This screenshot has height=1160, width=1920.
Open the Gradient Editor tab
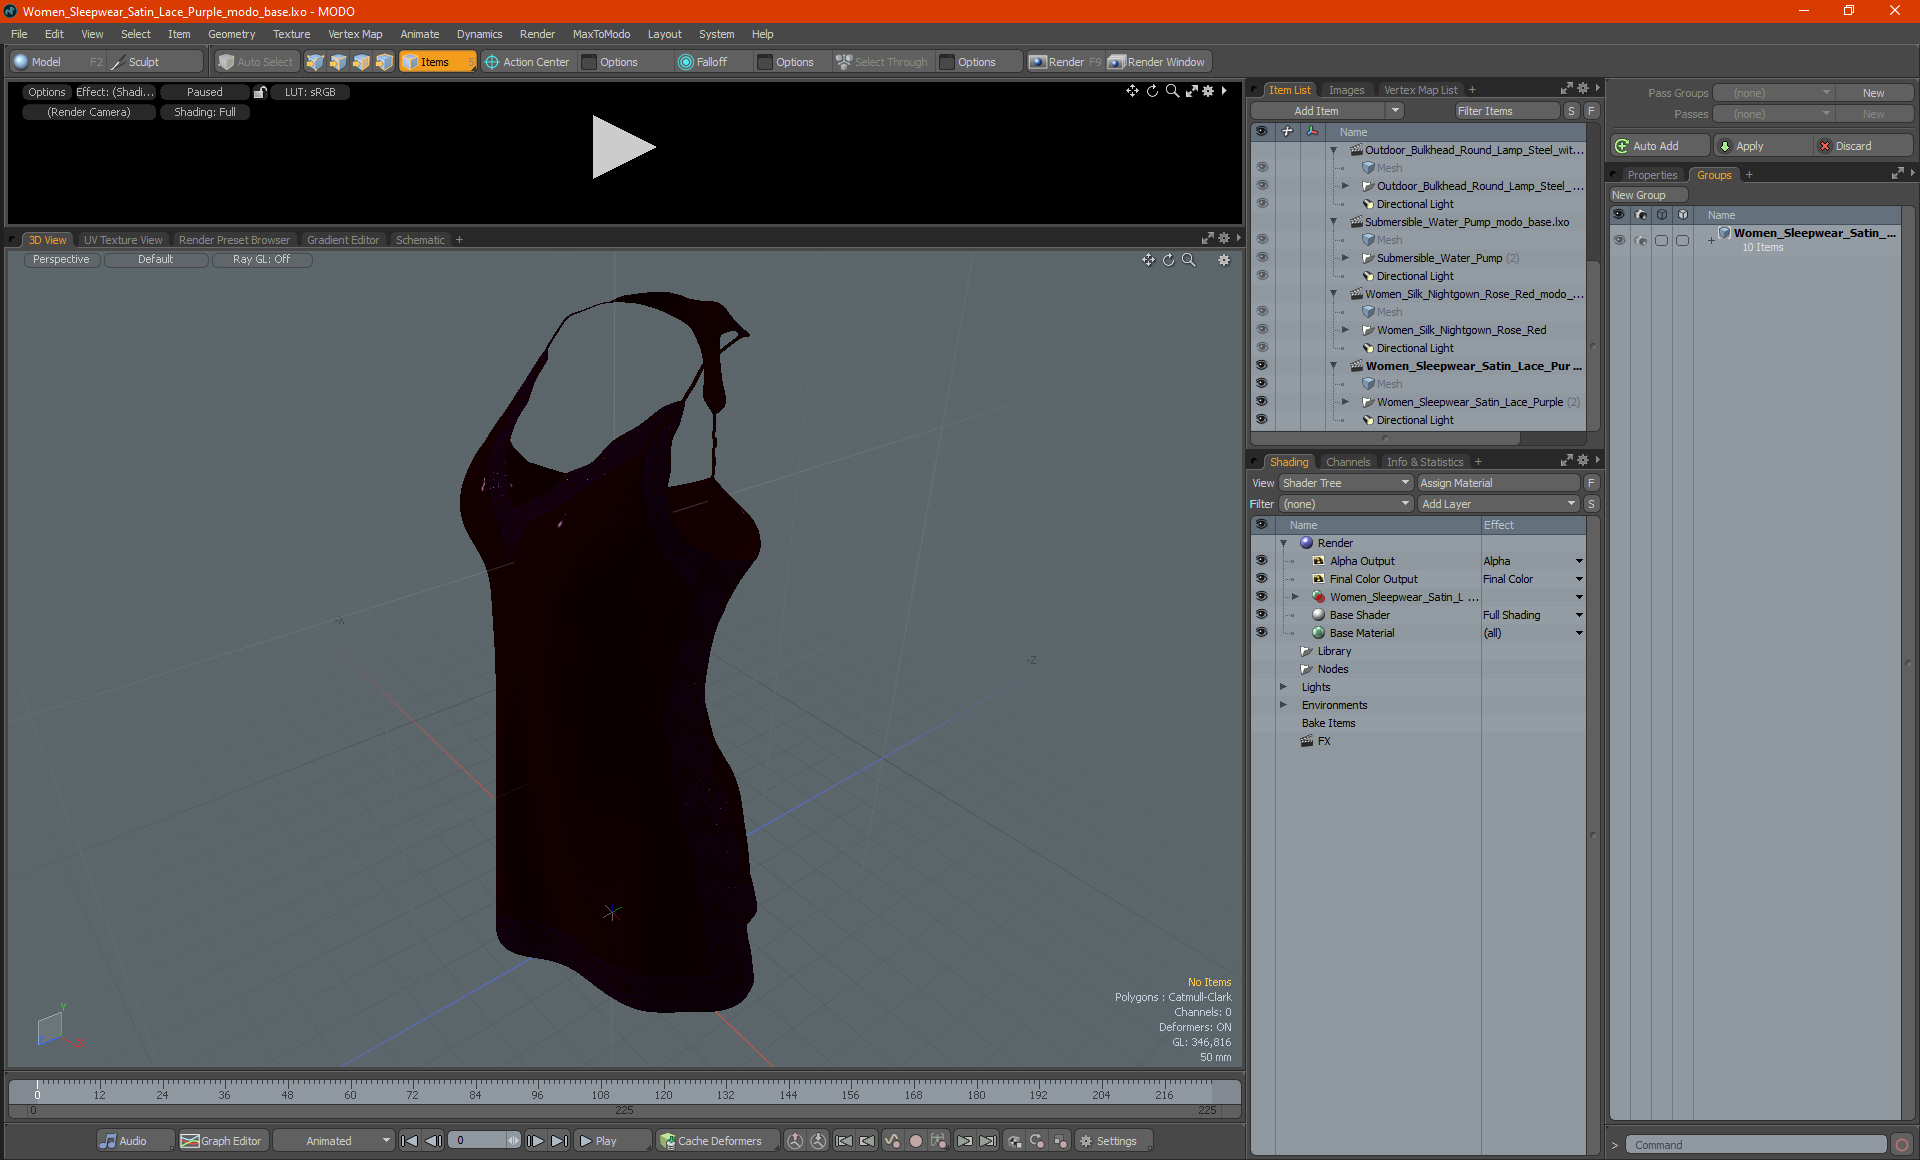[343, 240]
